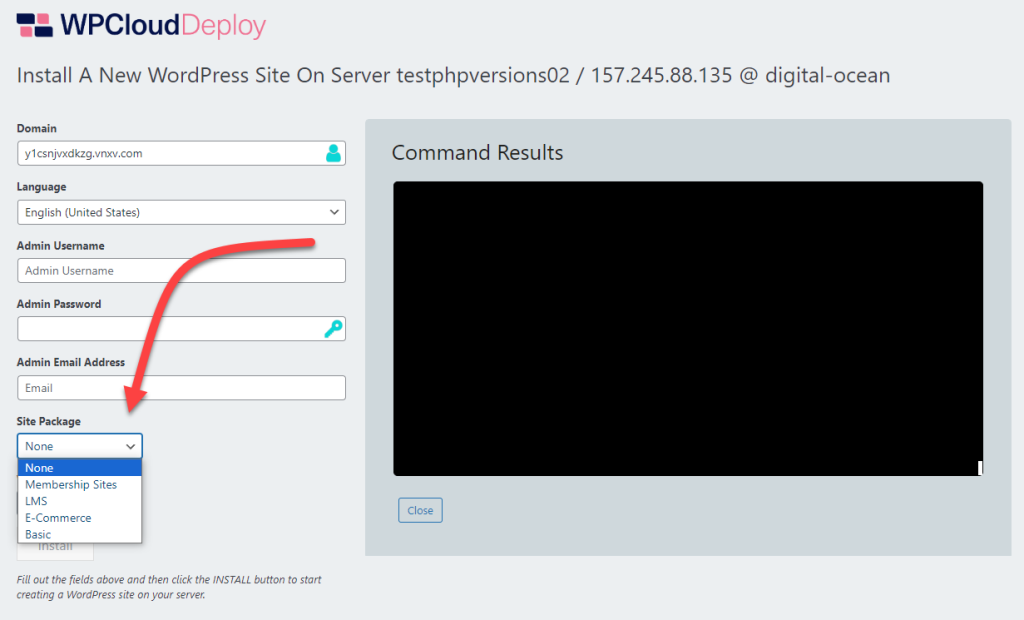The height and width of the screenshot is (620, 1024).
Task: Click the Admin Password input box
Action: (168, 329)
